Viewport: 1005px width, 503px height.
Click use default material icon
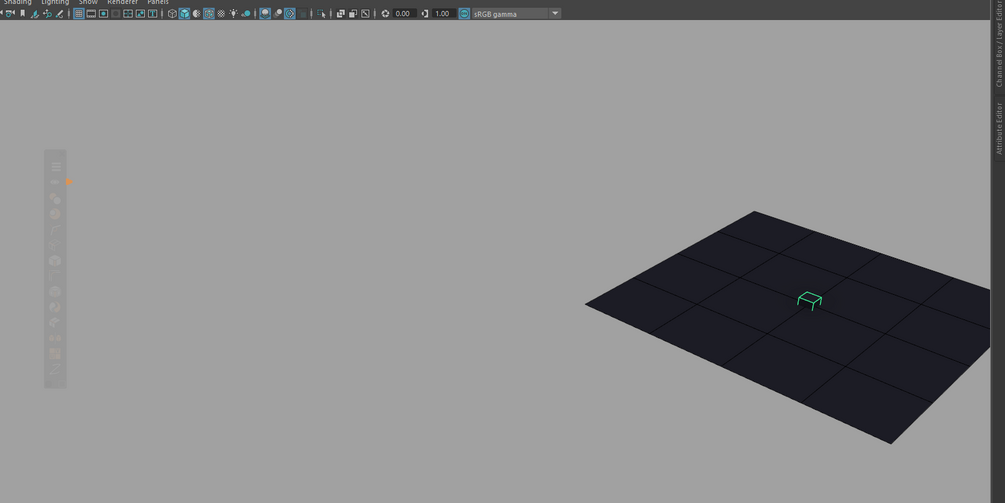pyautogui.click(x=196, y=13)
